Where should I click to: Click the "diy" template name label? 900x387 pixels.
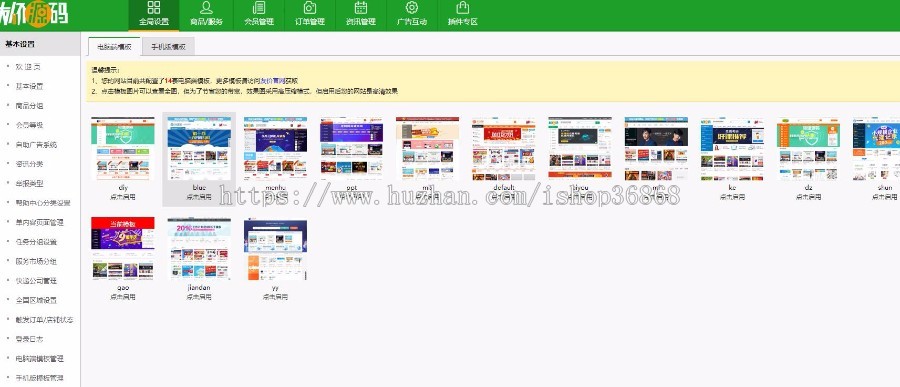(x=122, y=187)
